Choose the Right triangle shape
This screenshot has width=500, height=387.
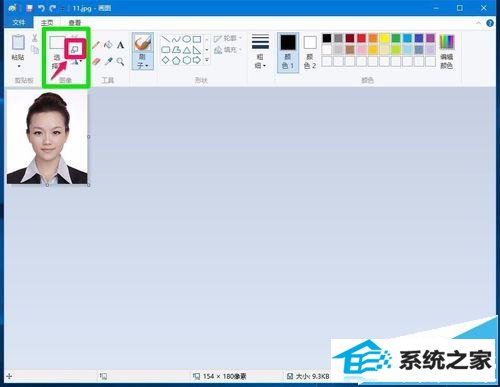(197, 50)
